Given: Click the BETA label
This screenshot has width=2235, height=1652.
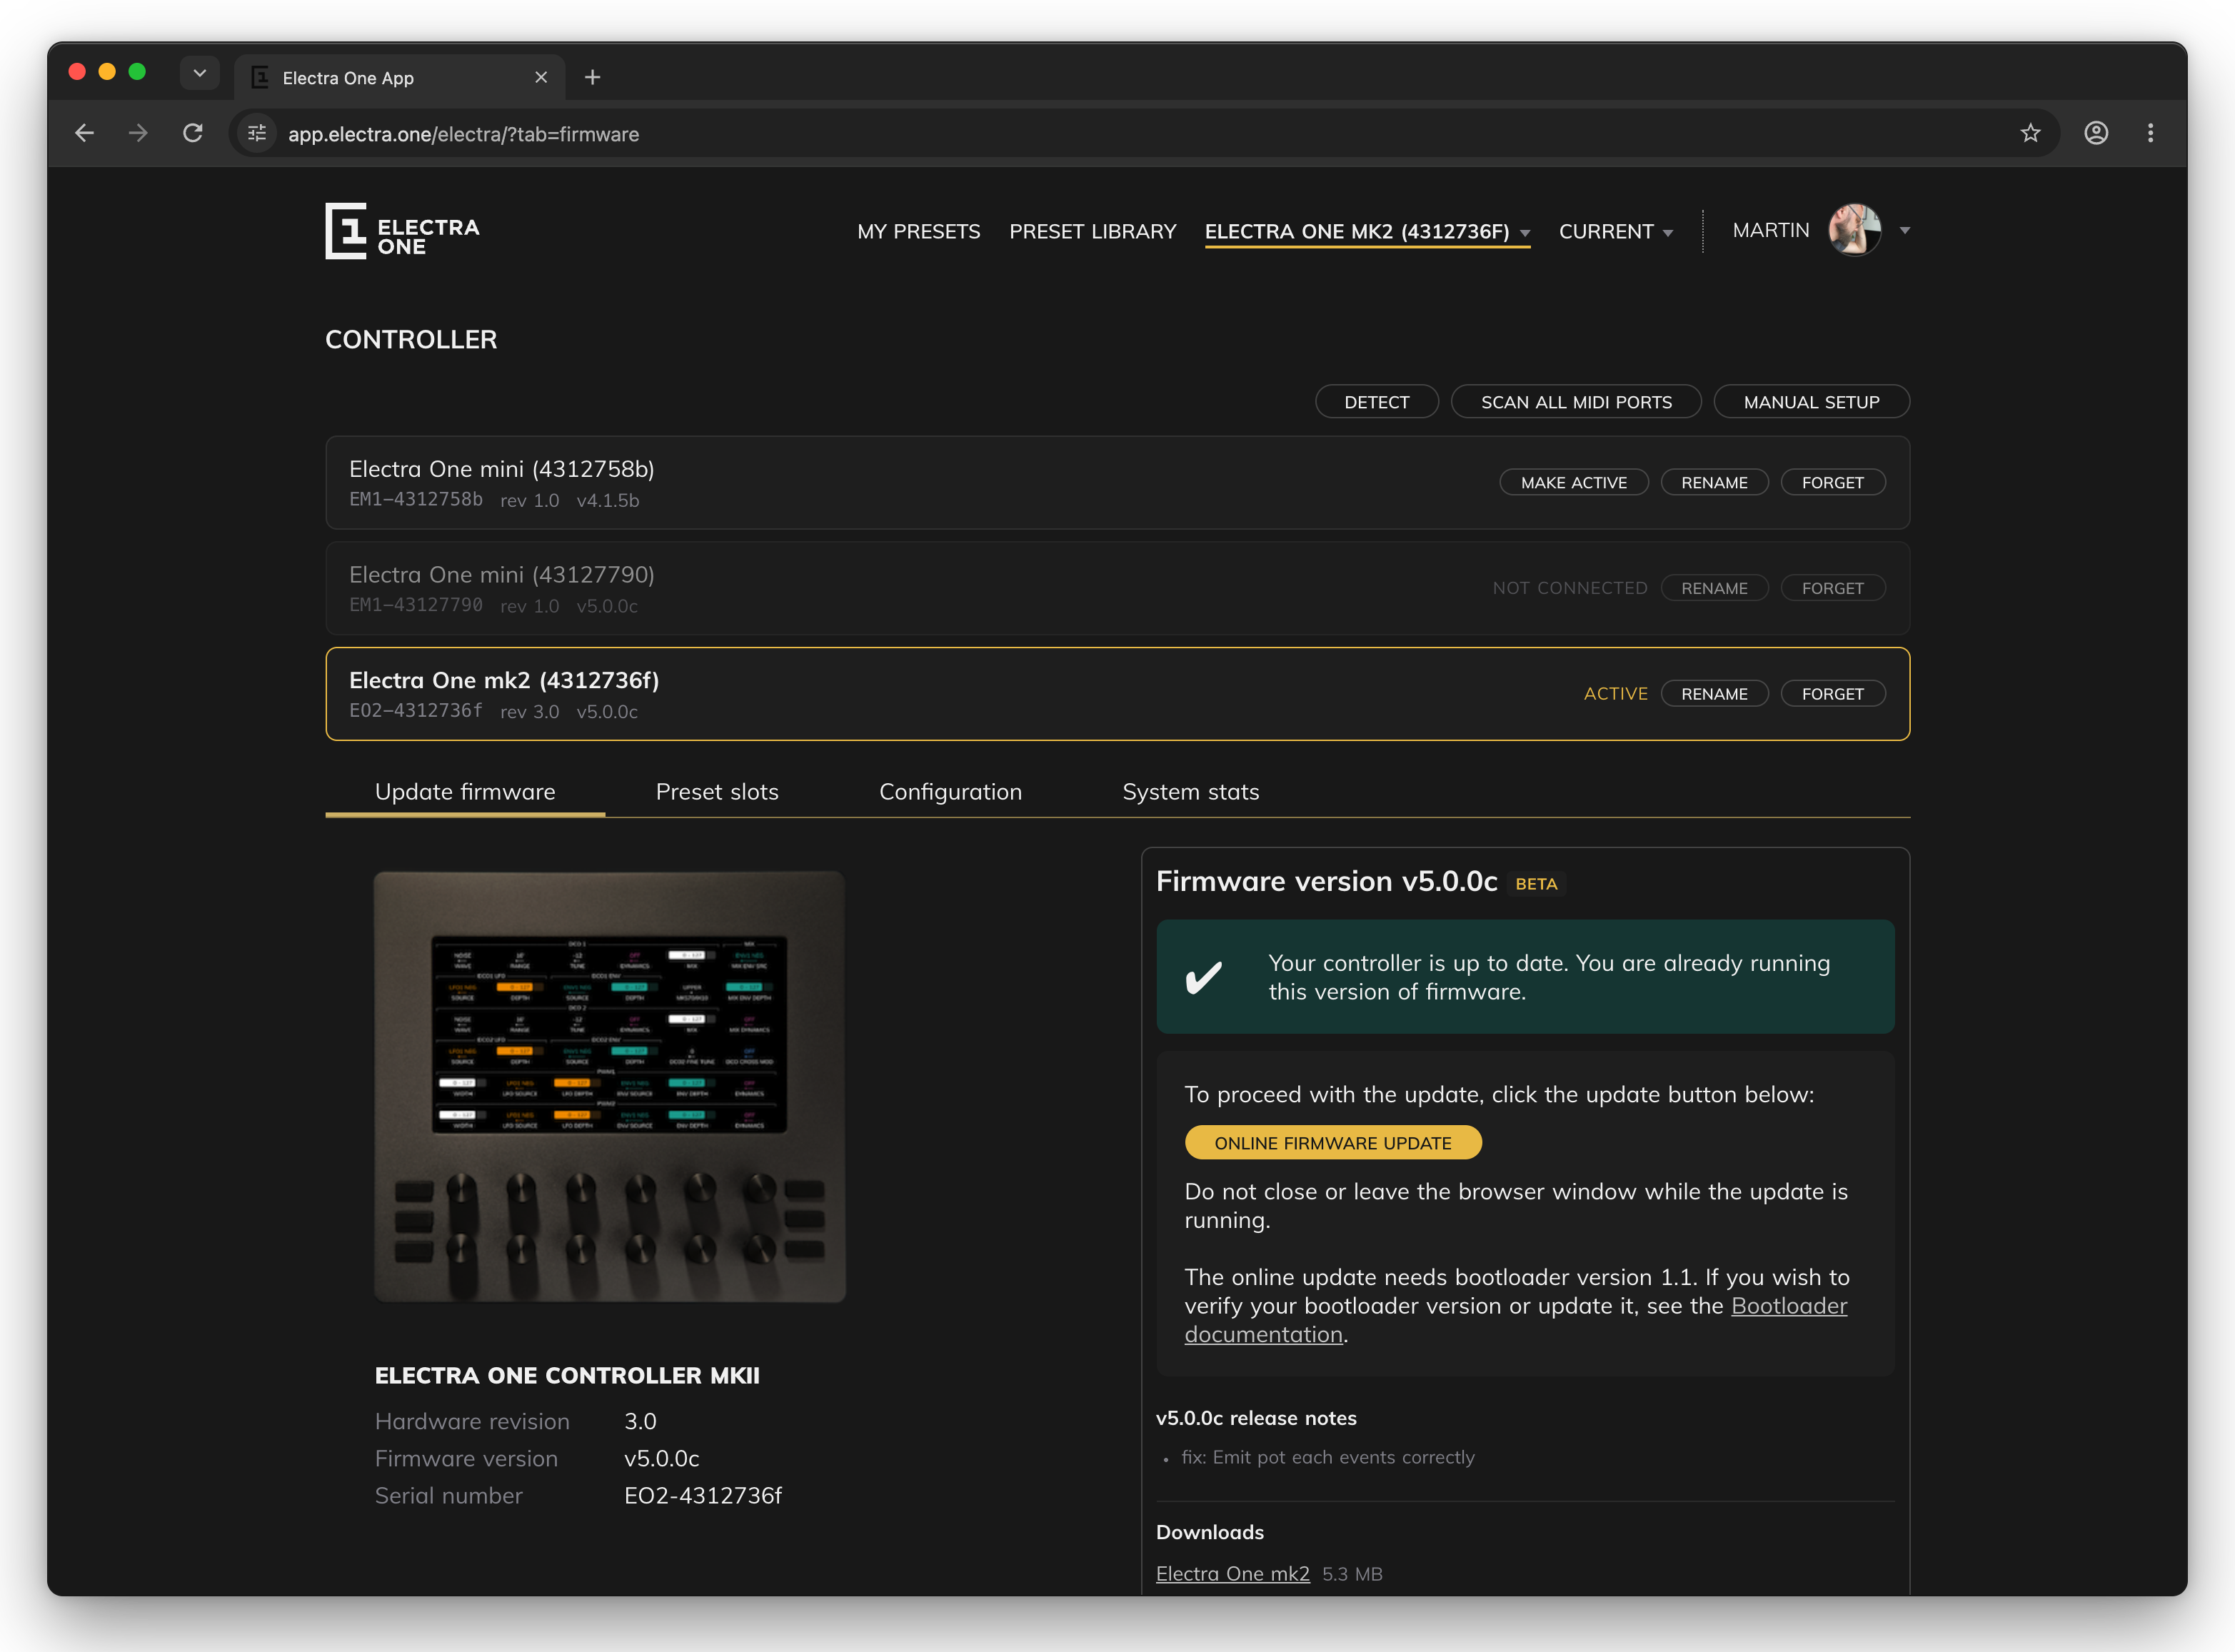Looking at the screenshot, I should pos(1535,884).
